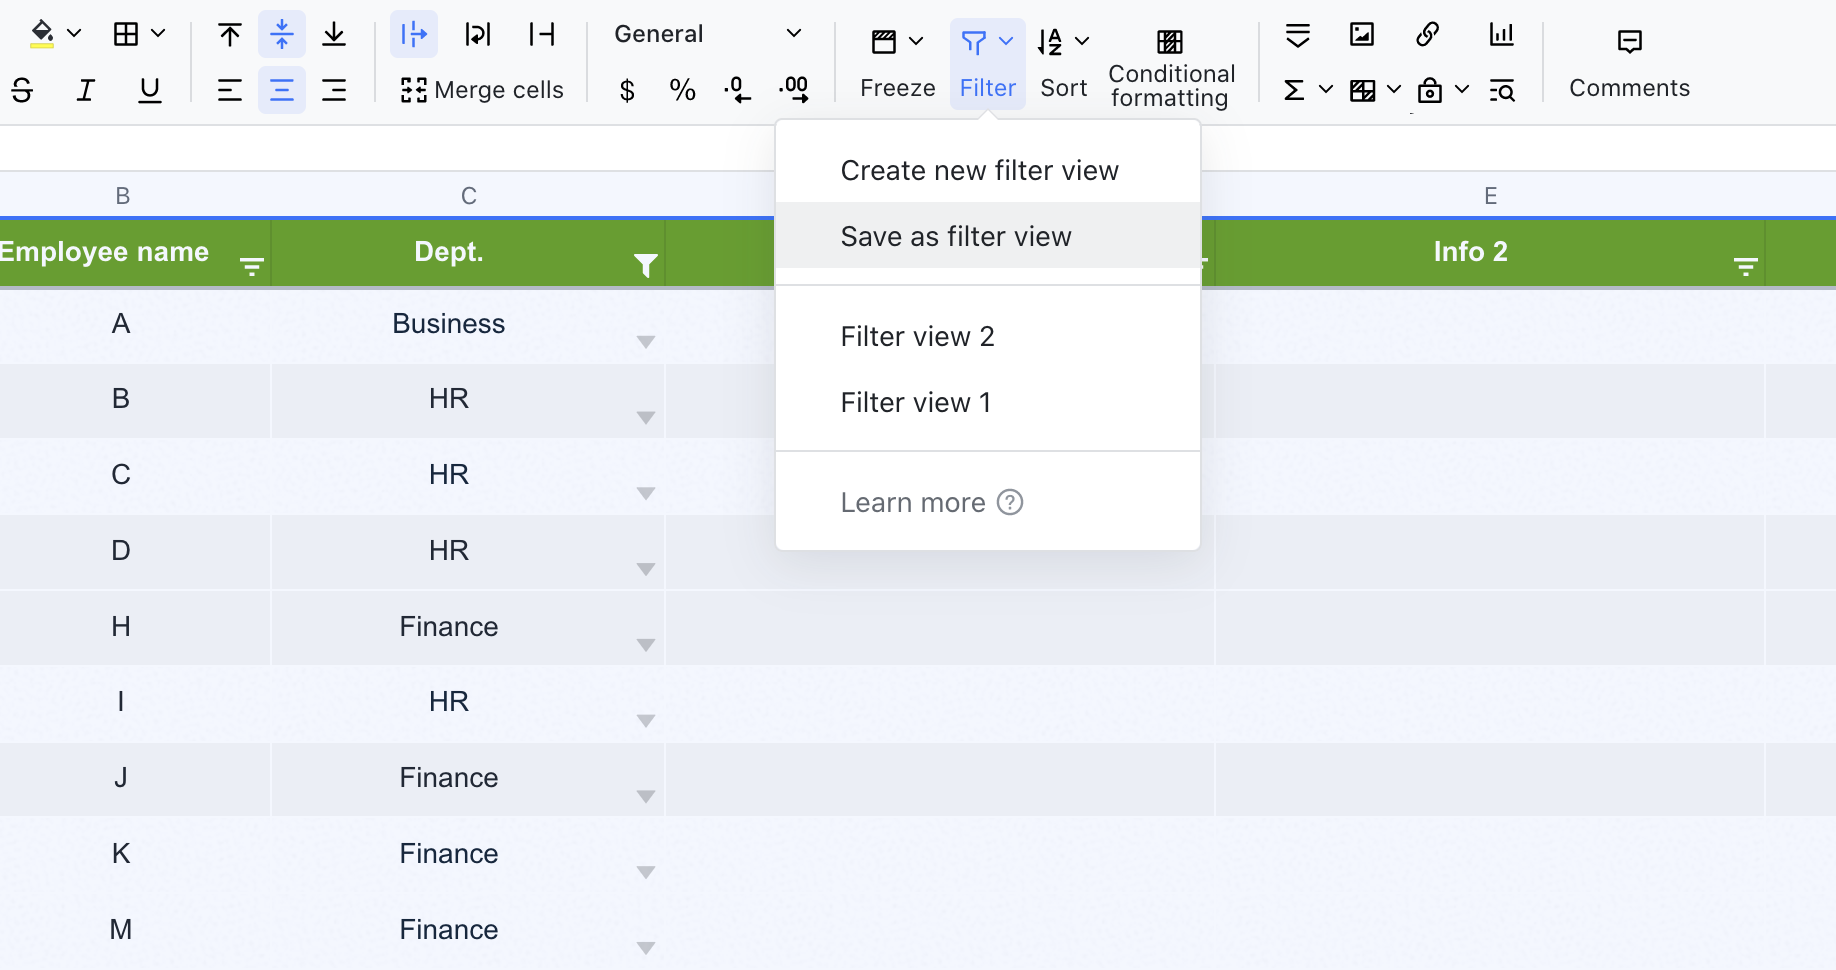Click the Merge cells button
Screen dimensions: 1836x970
click(482, 90)
